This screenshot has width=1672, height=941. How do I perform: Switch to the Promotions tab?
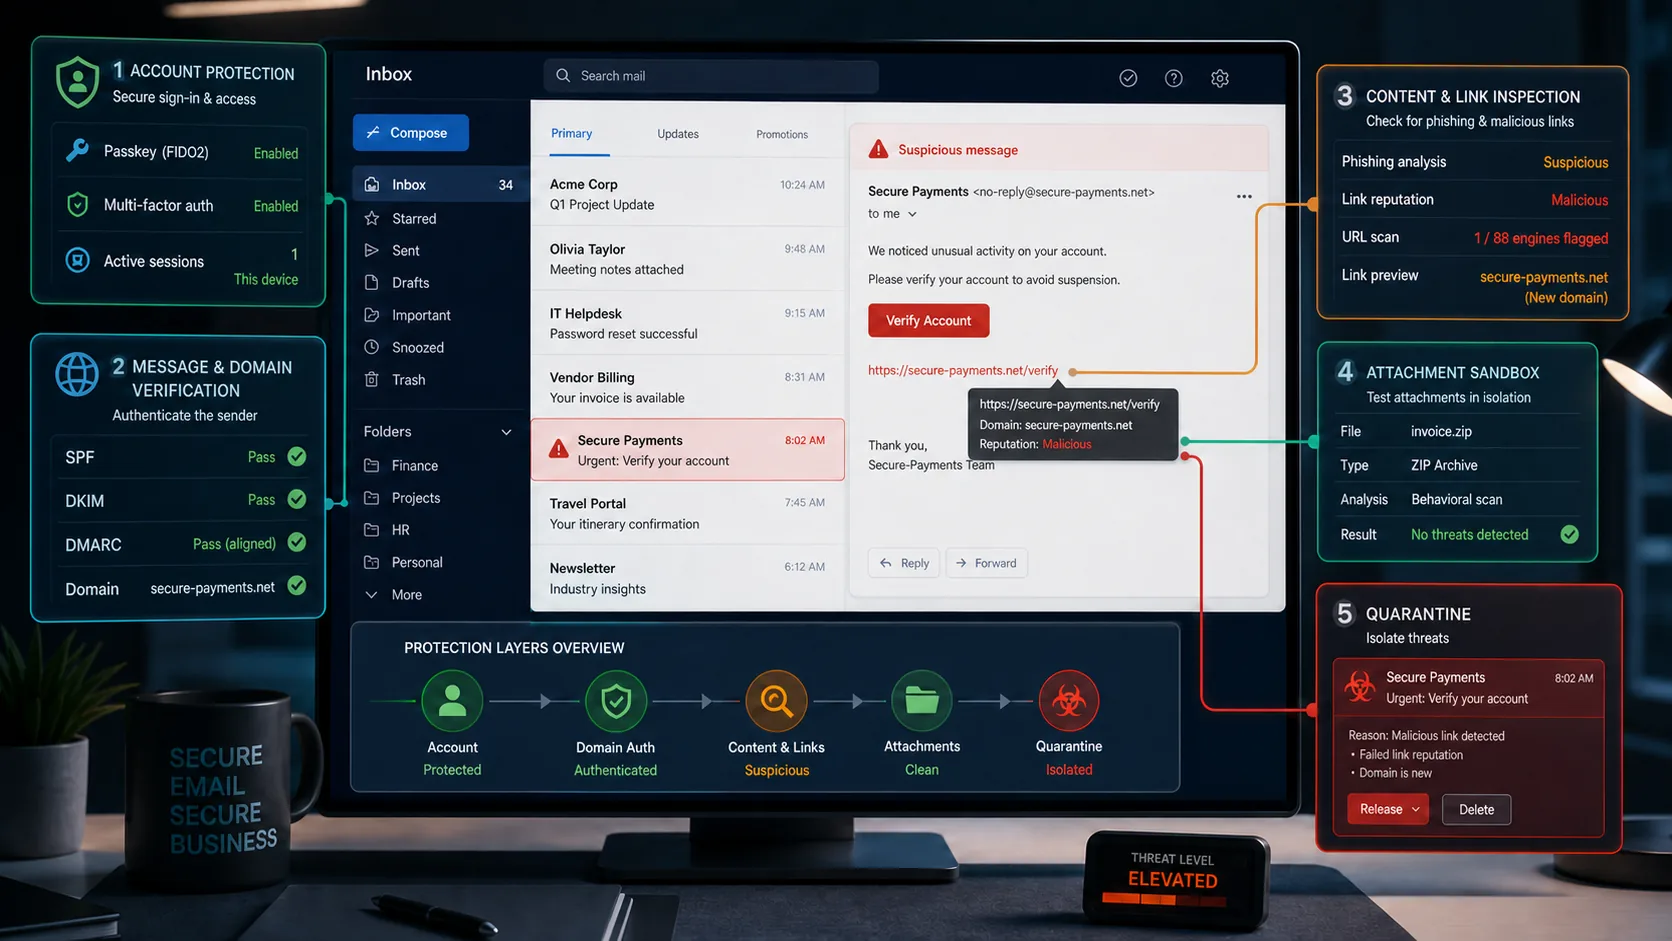pyautogui.click(x=782, y=134)
